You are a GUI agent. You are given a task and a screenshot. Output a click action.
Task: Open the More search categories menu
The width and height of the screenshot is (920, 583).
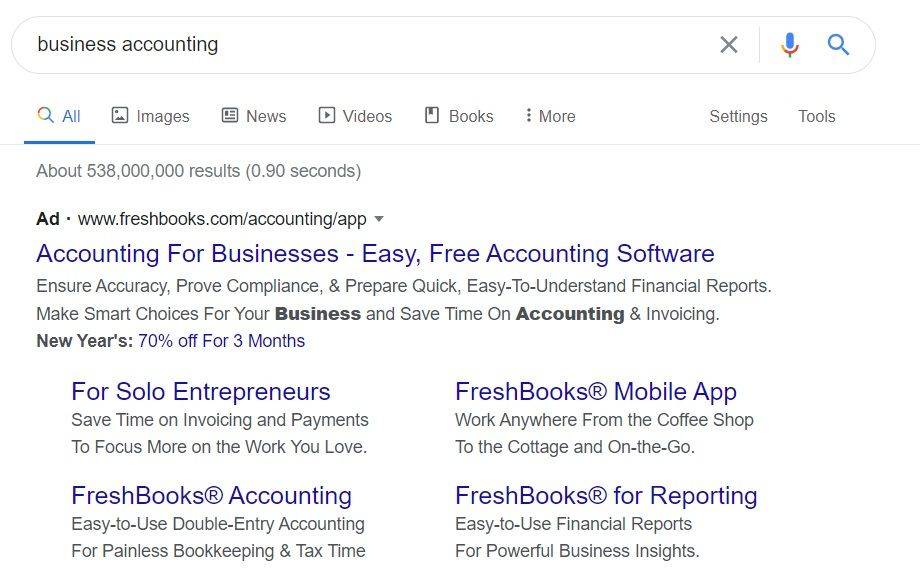(549, 116)
